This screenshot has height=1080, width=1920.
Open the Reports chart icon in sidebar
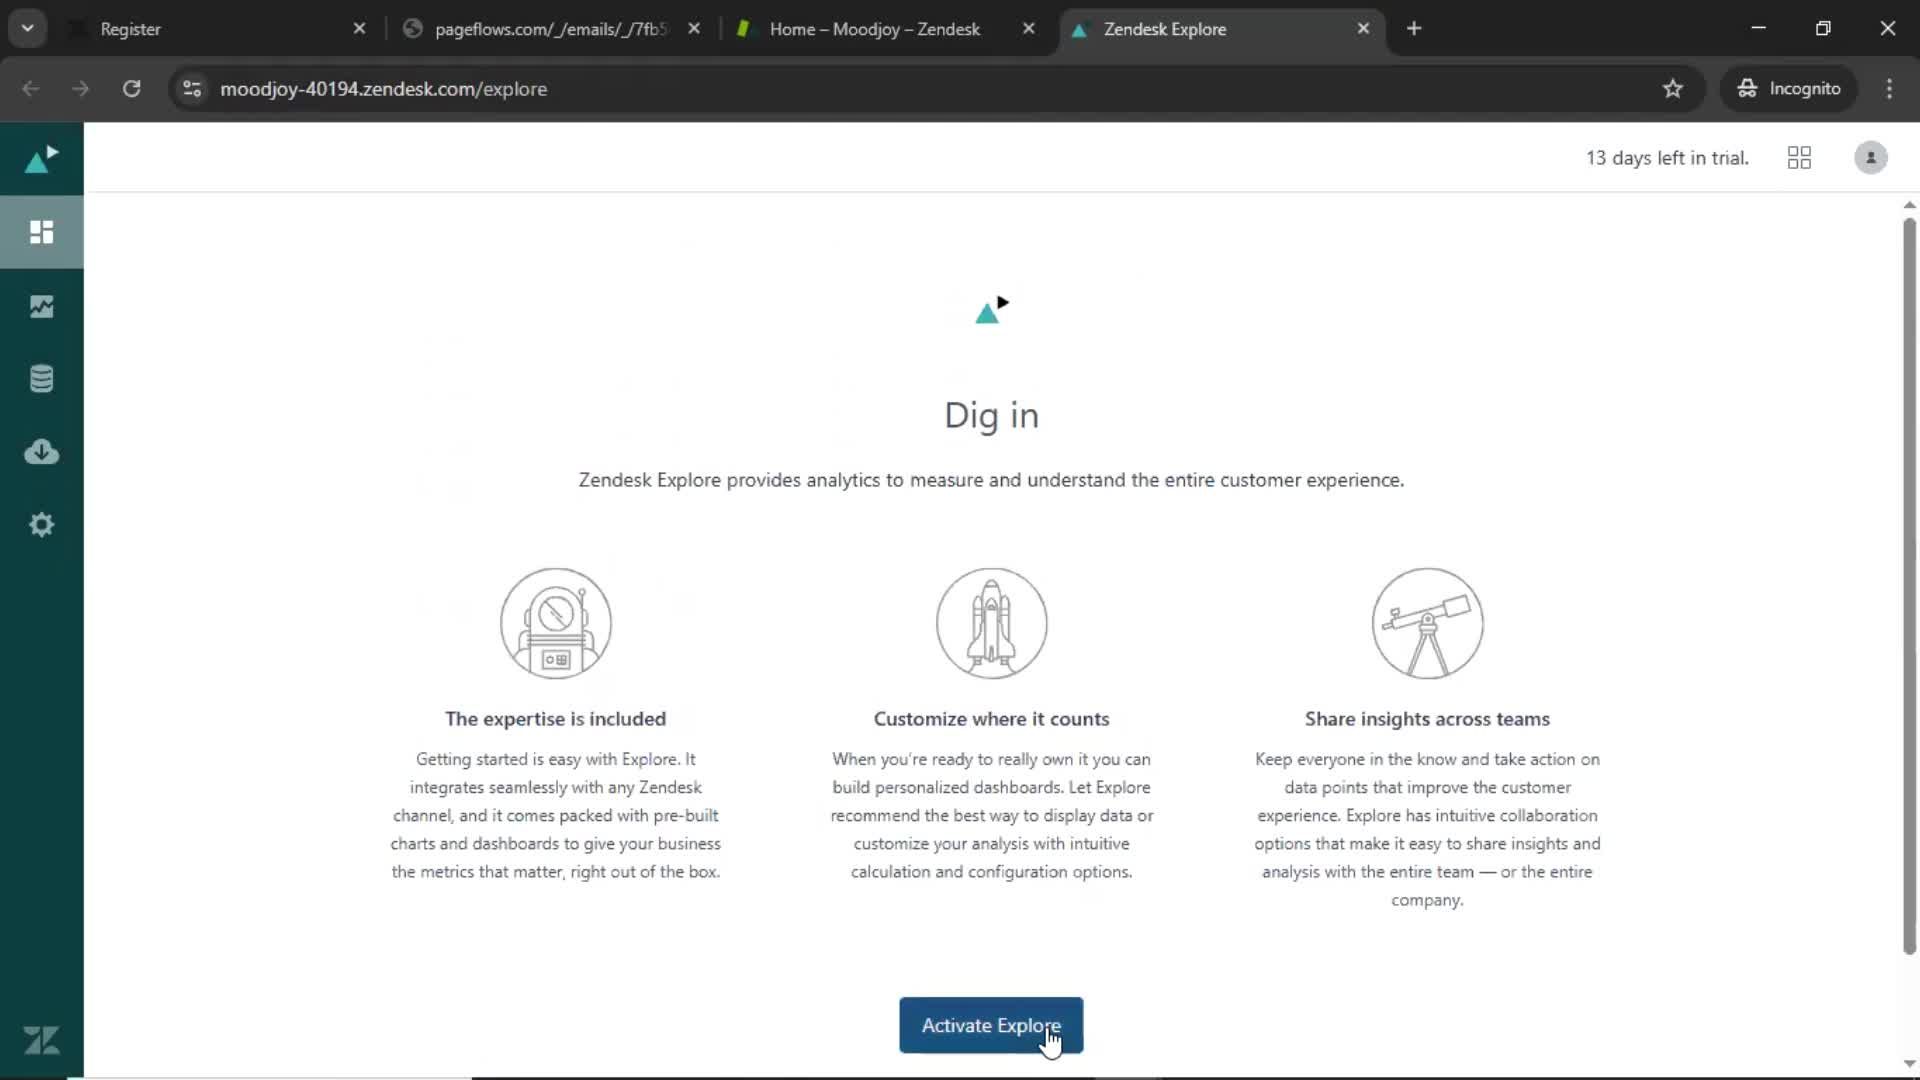point(41,306)
